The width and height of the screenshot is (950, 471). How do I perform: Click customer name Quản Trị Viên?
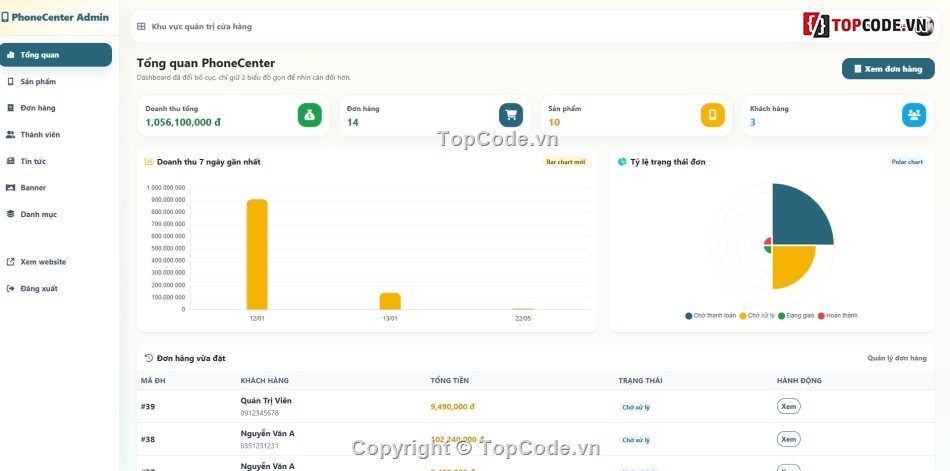click(x=266, y=401)
